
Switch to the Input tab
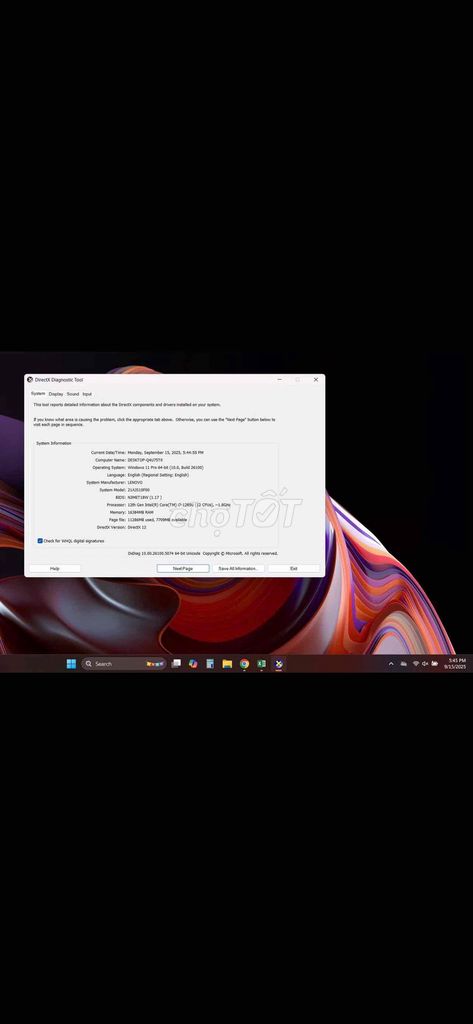tap(87, 394)
